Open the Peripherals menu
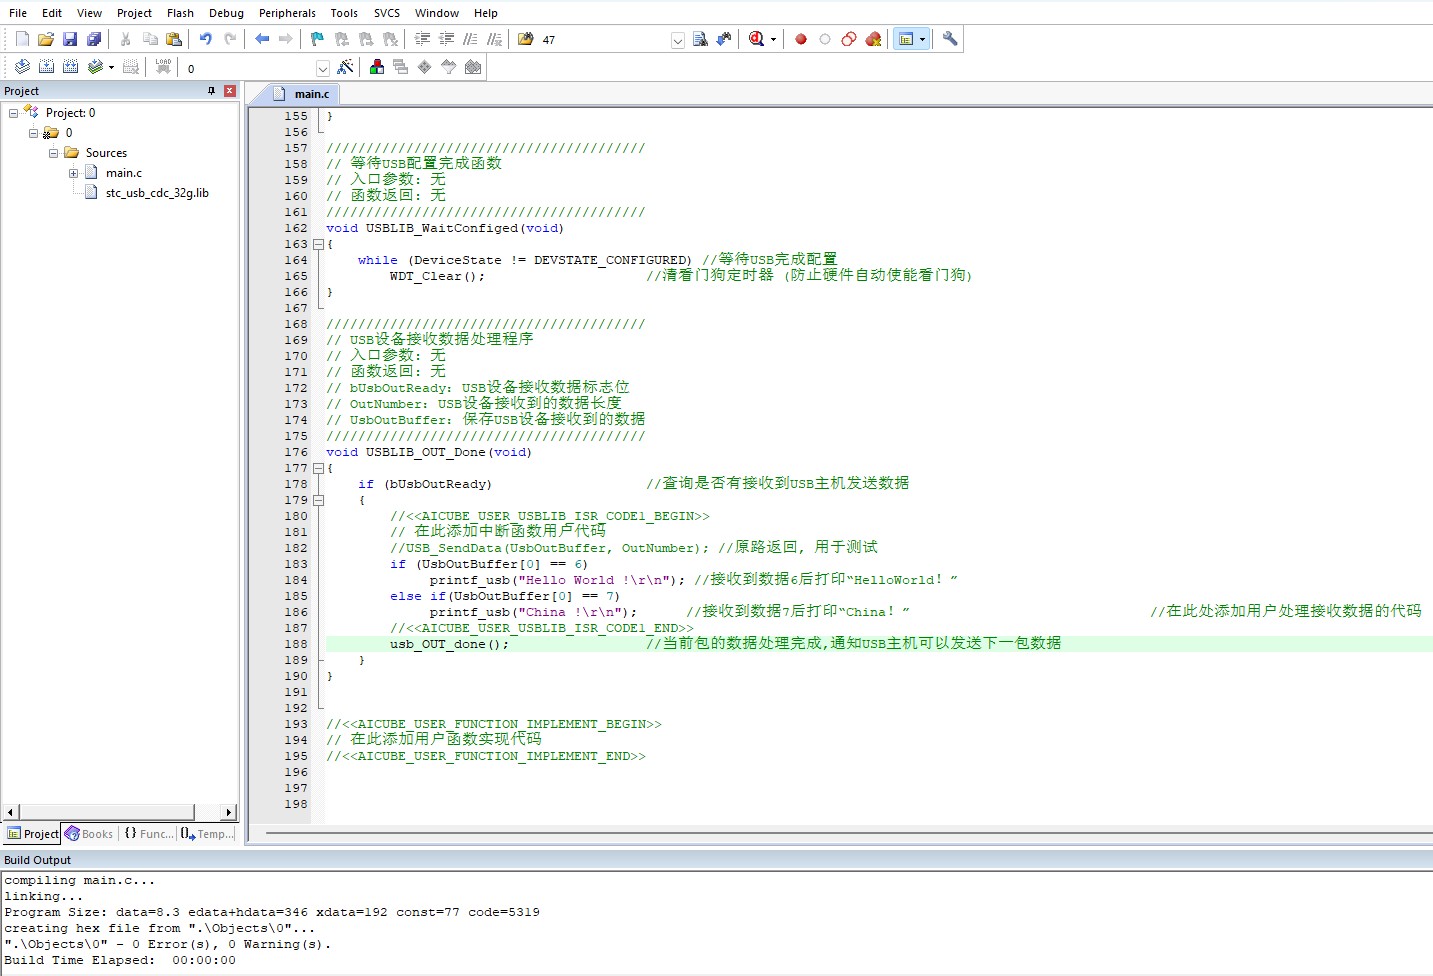The image size is (1433, 976). (287, 13)
